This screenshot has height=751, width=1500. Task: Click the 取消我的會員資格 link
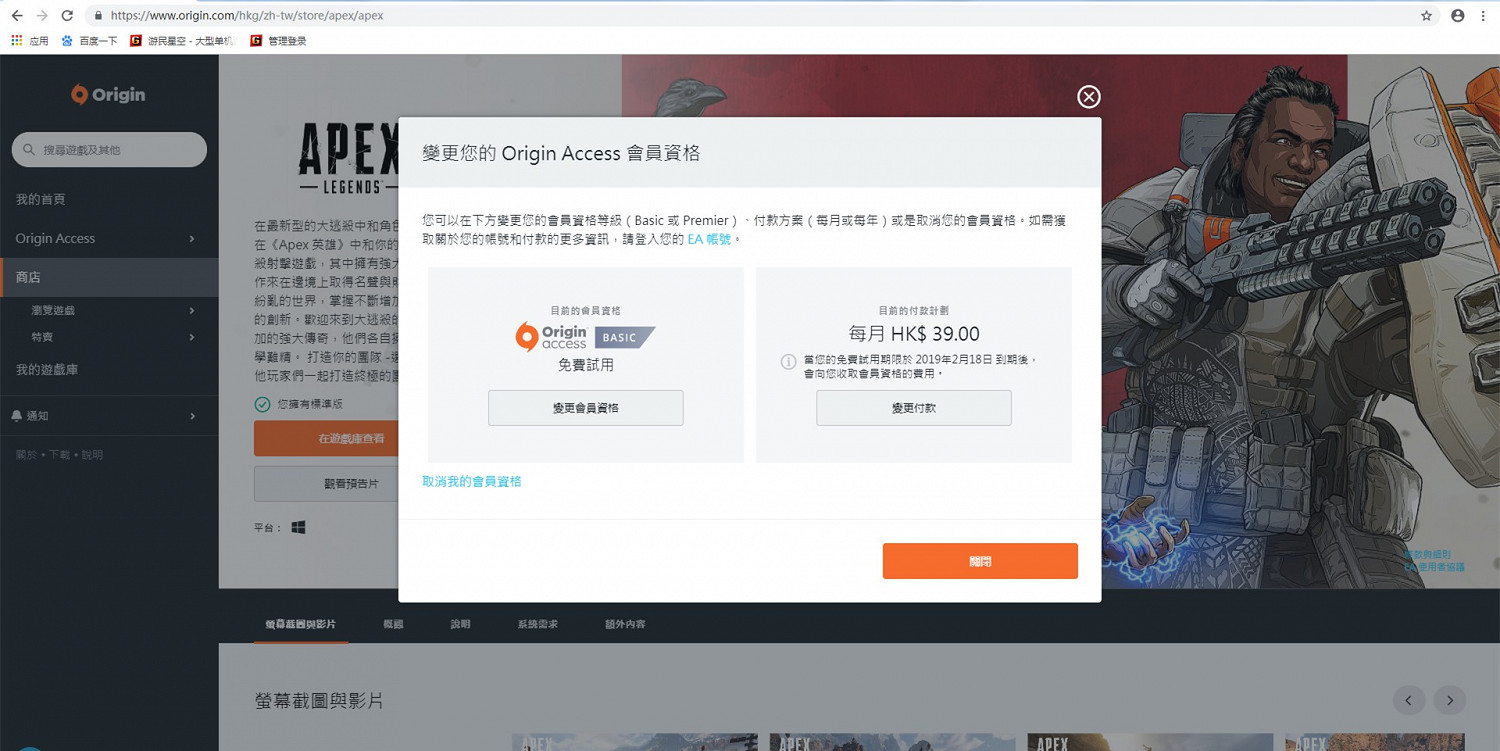[471, 481]
